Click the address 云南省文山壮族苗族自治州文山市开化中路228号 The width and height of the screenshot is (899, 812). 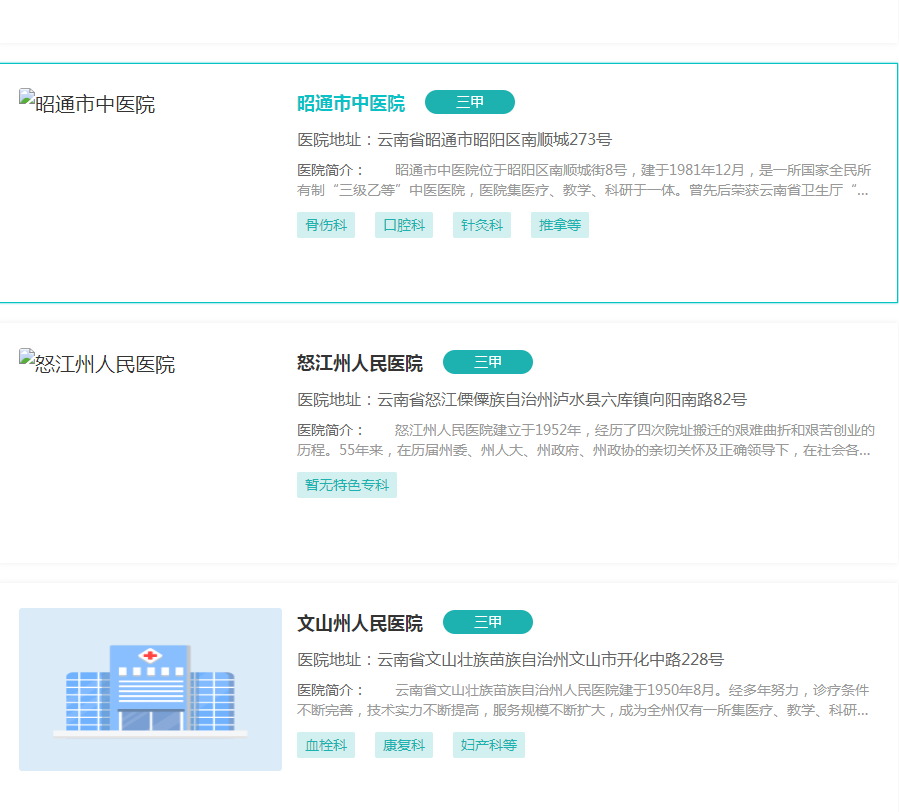(x=550, y=659)
